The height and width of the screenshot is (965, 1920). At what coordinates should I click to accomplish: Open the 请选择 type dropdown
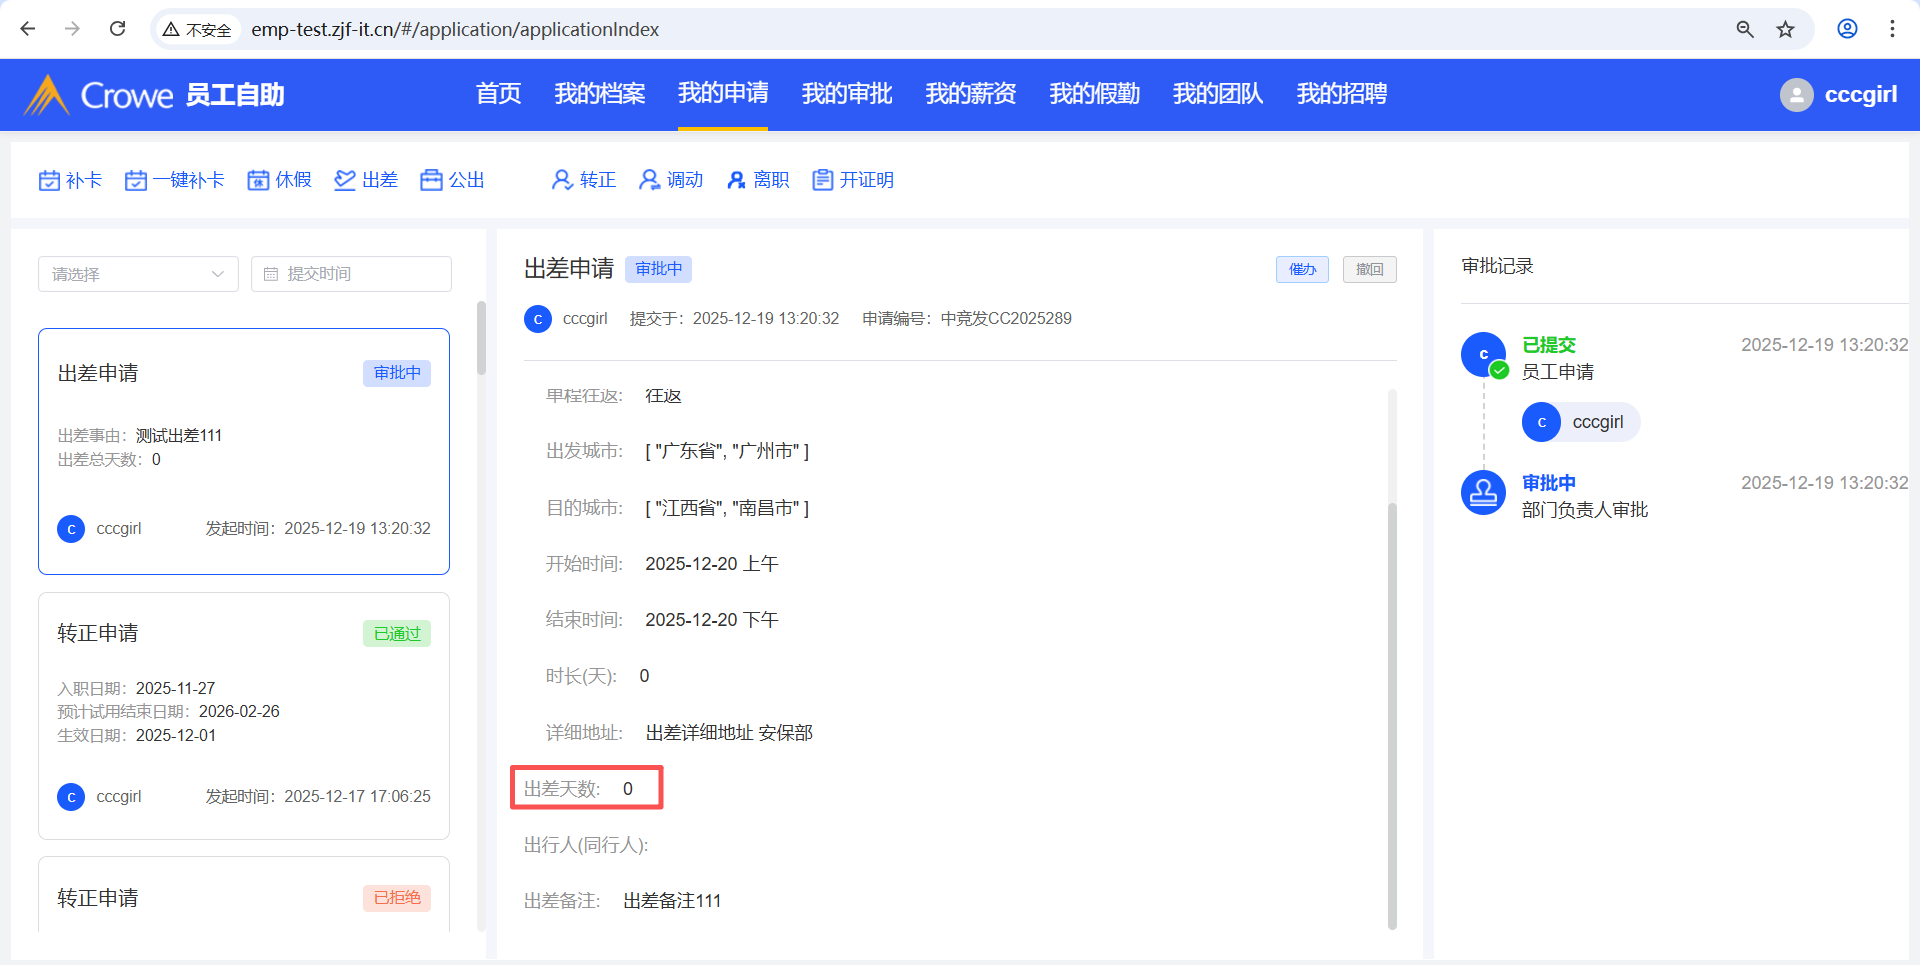click(x=138, y=274)
